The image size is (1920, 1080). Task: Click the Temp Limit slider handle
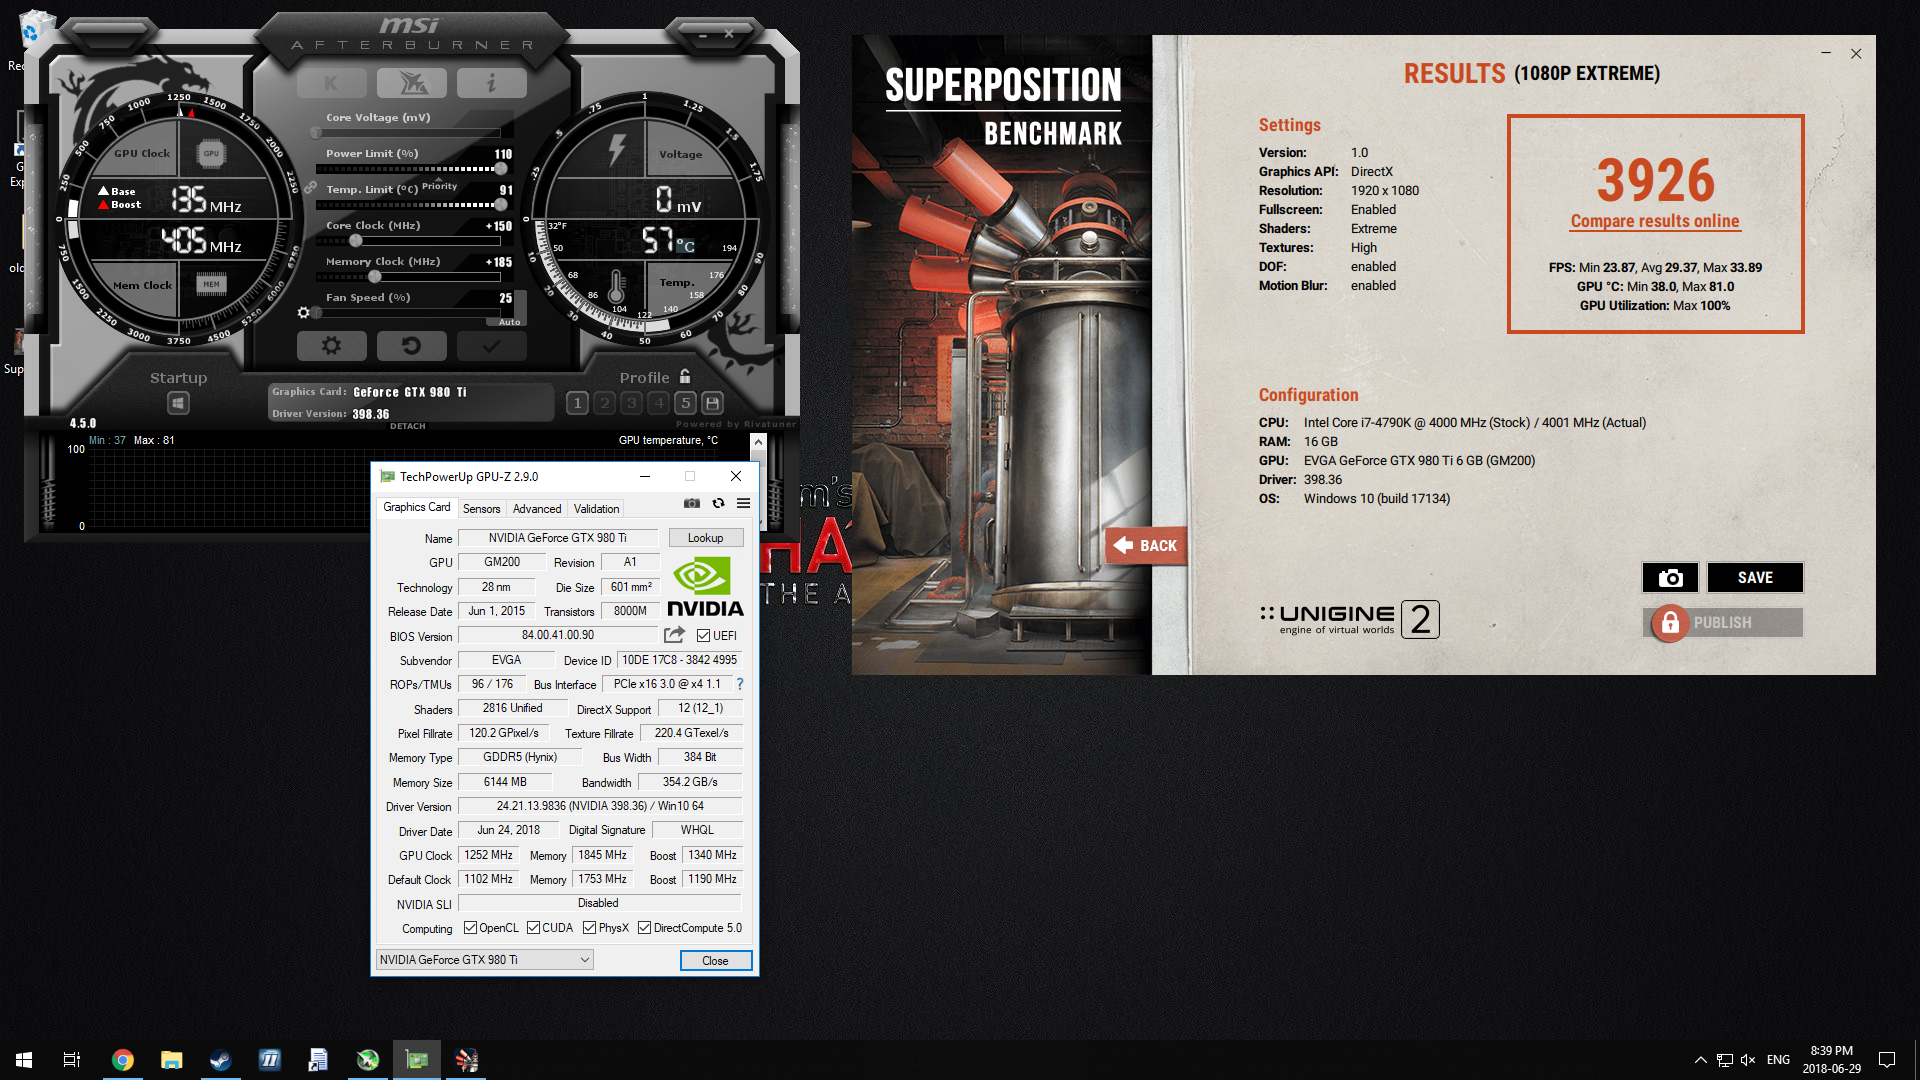[x=501, y=205]
